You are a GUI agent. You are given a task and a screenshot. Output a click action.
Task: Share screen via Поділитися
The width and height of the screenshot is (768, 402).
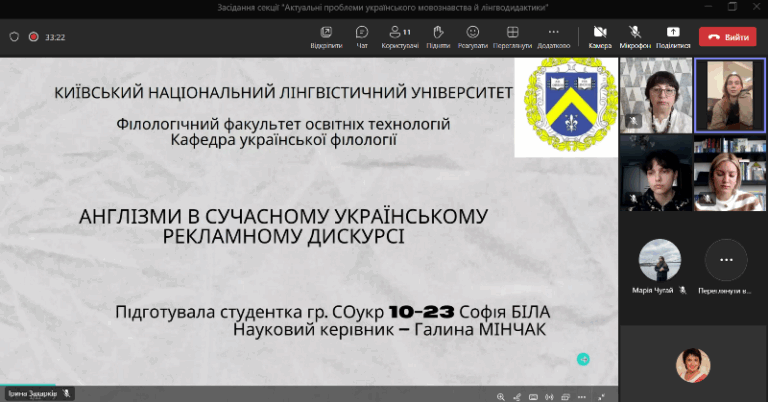[x=673, y=37]
